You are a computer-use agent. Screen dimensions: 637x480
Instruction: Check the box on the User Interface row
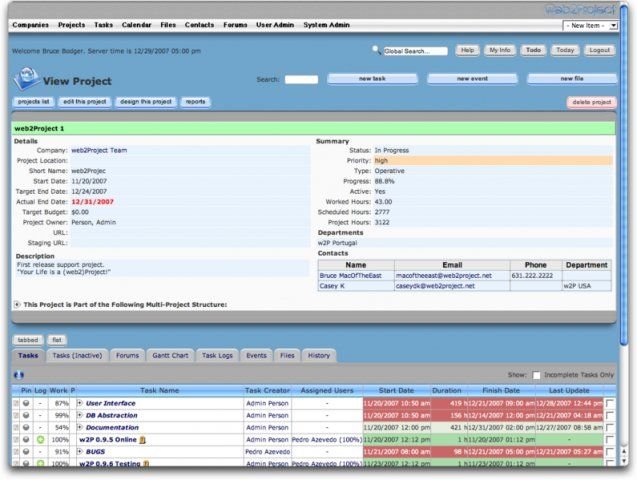tap(610, 402)
